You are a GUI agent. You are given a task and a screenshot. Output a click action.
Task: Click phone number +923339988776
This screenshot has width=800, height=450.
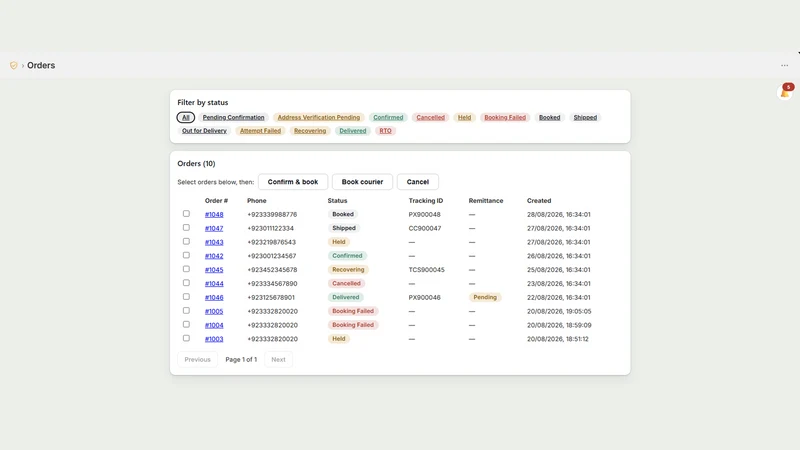pyautogui.click(x=272, y=214)
